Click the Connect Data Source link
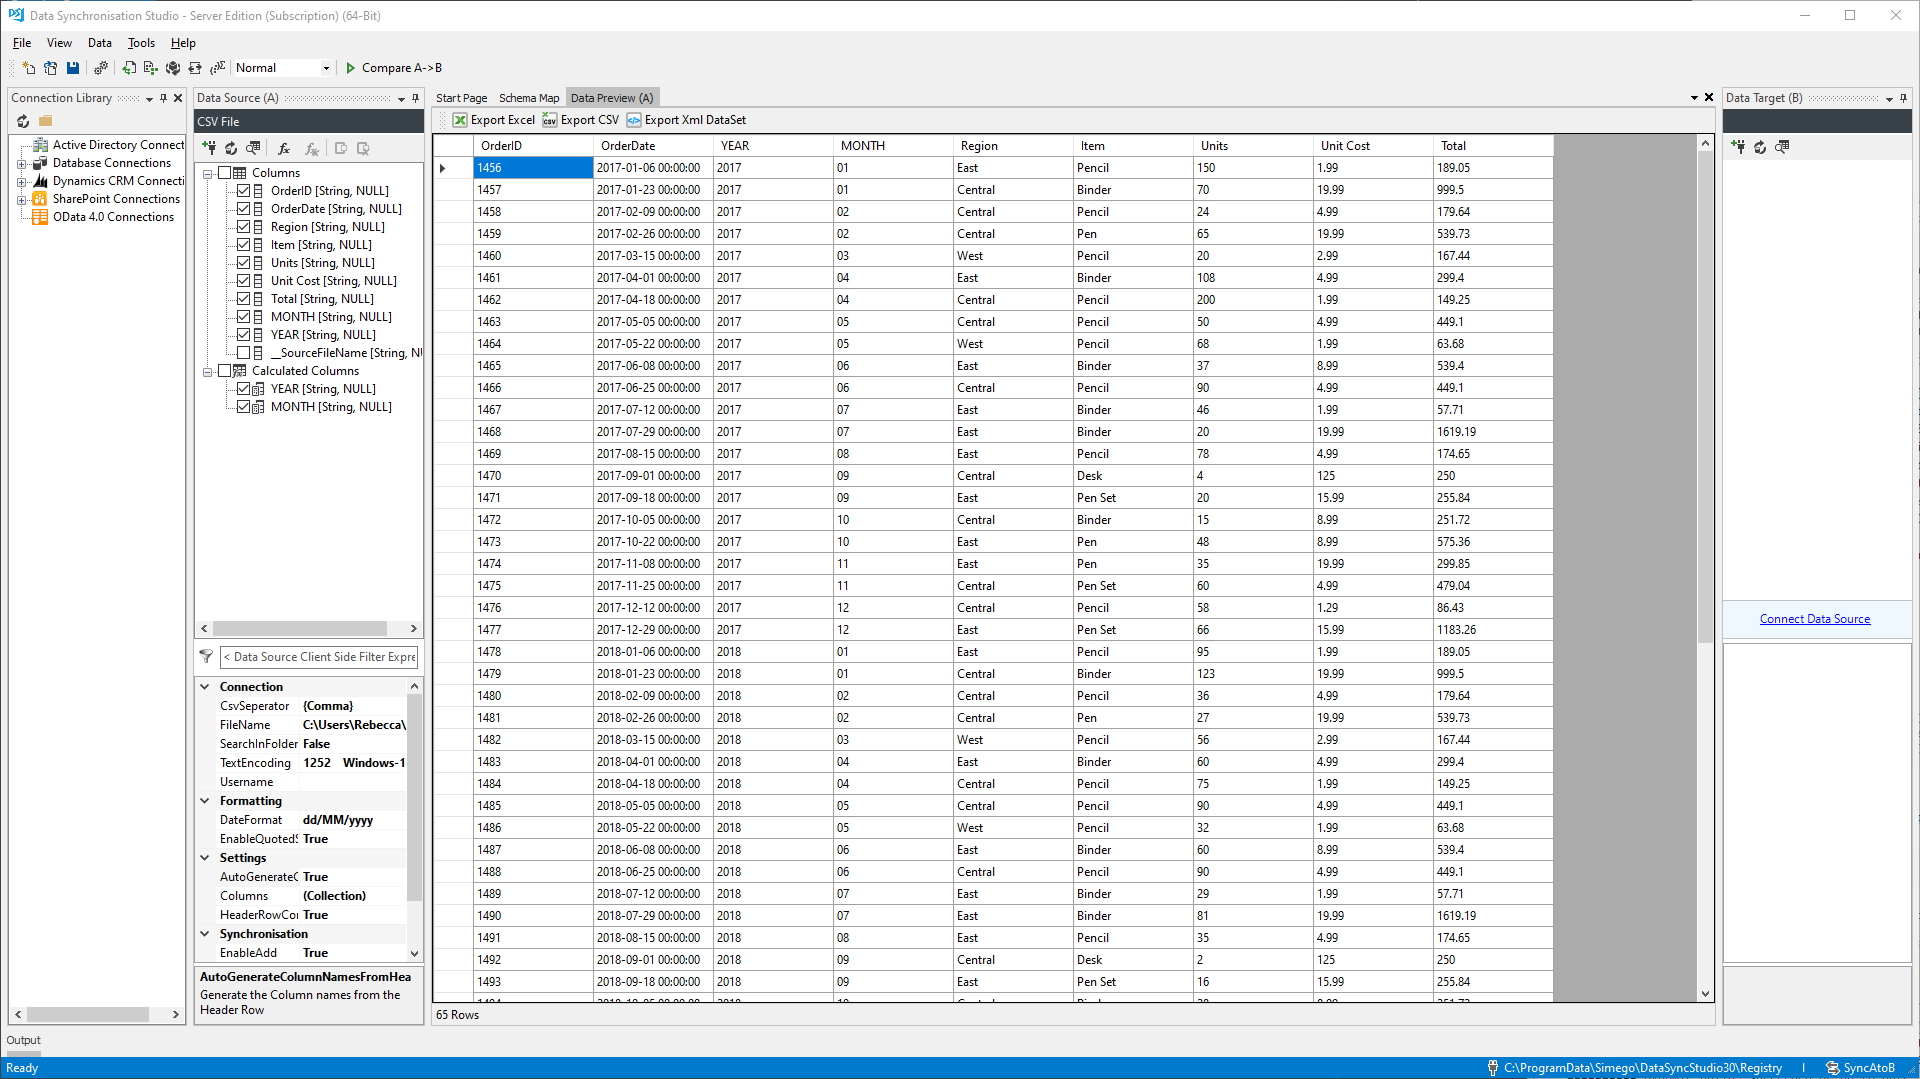 tap(1814, 619)
